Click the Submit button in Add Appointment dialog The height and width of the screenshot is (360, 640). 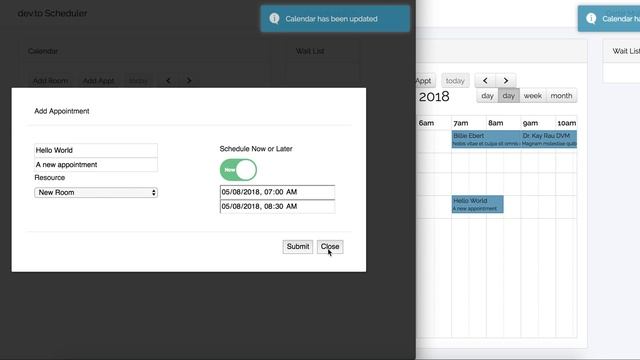coord(298,247)
